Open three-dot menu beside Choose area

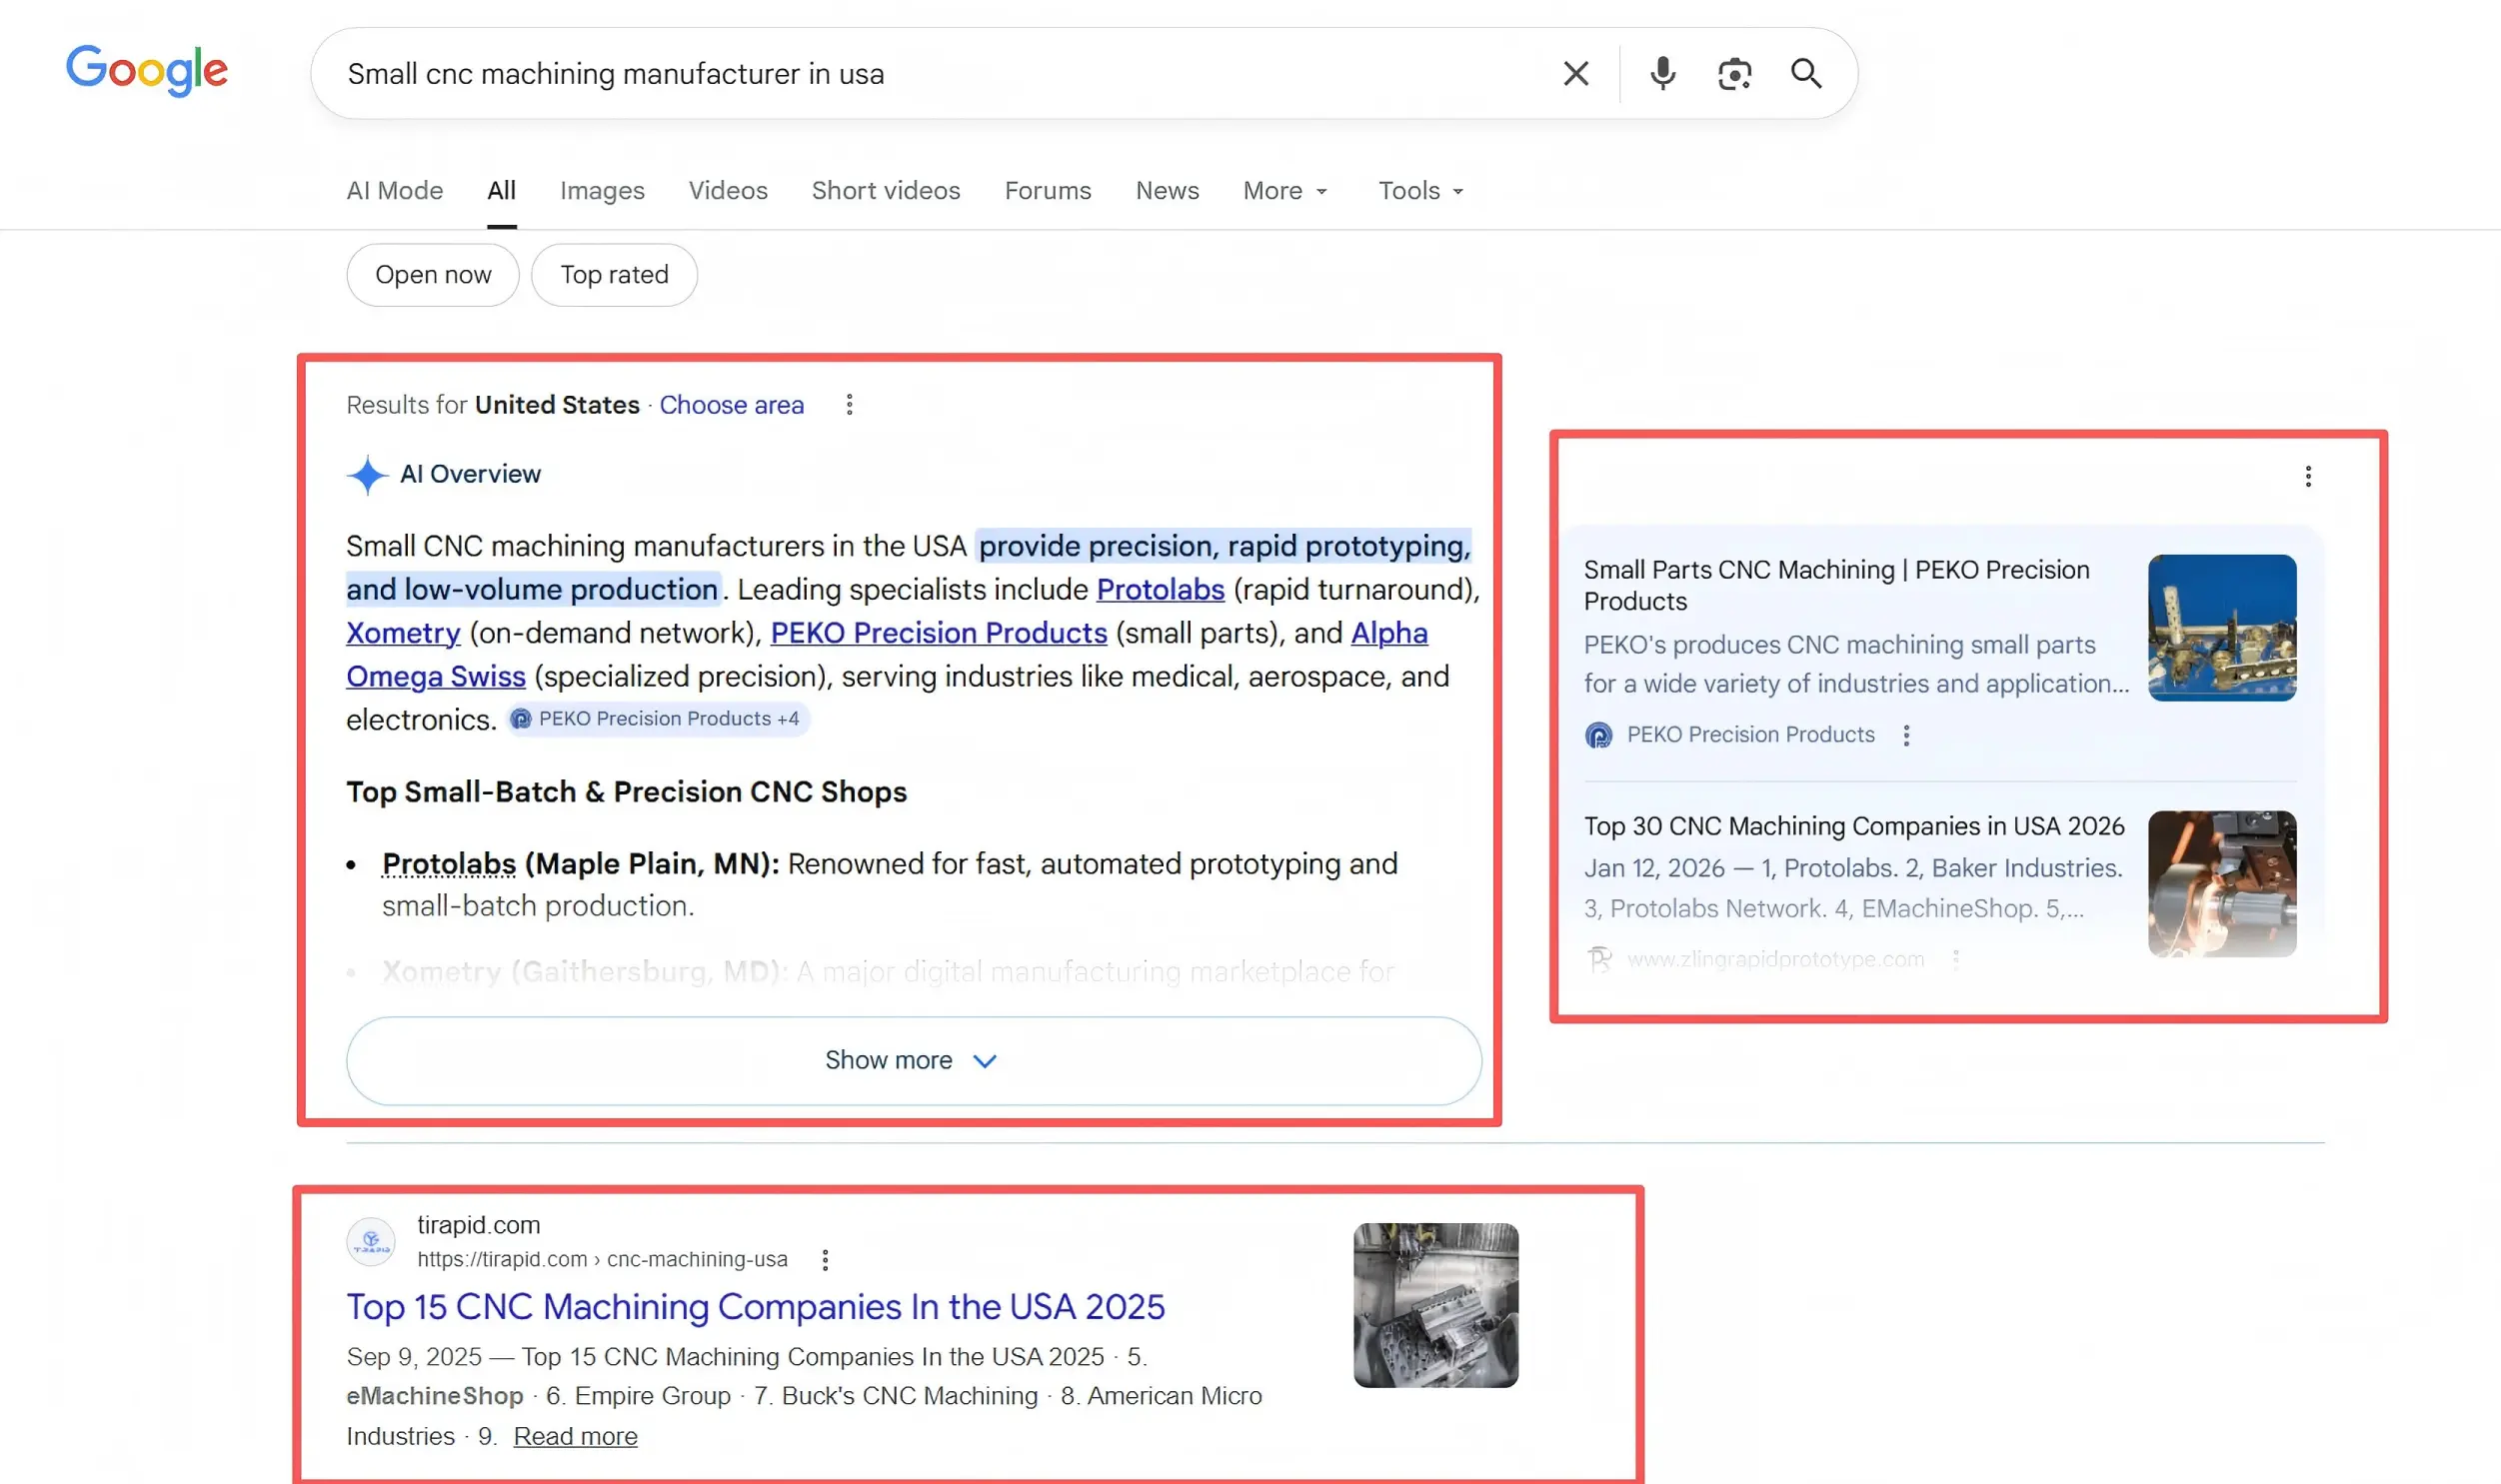[849, 404]
